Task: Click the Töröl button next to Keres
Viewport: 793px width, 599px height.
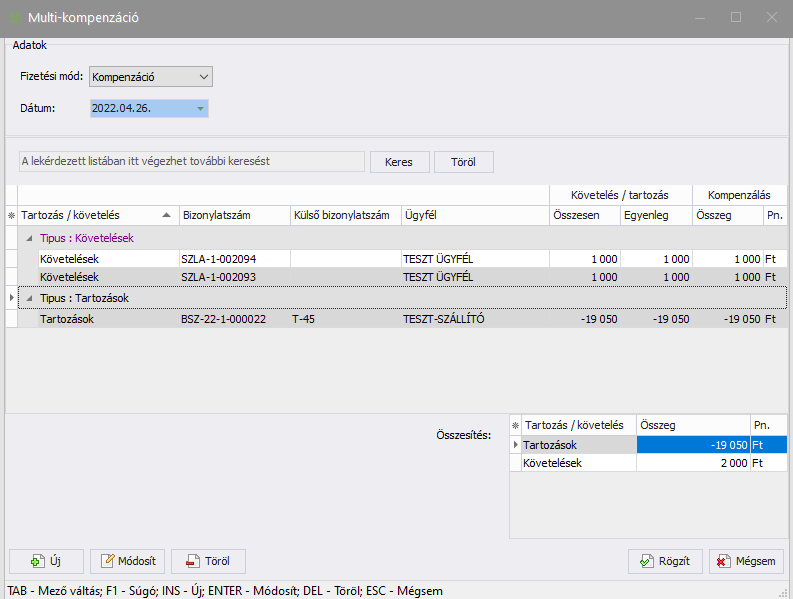Action: 463,162
